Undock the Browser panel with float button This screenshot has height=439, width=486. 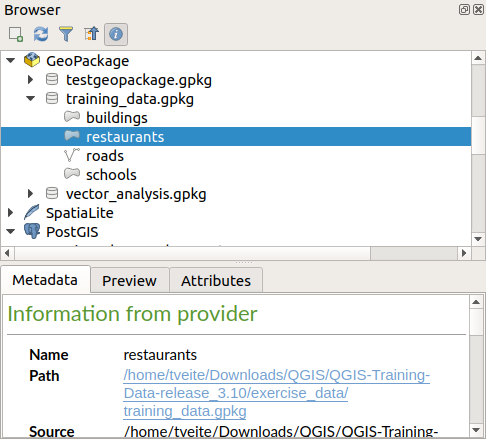pos(464,9)
